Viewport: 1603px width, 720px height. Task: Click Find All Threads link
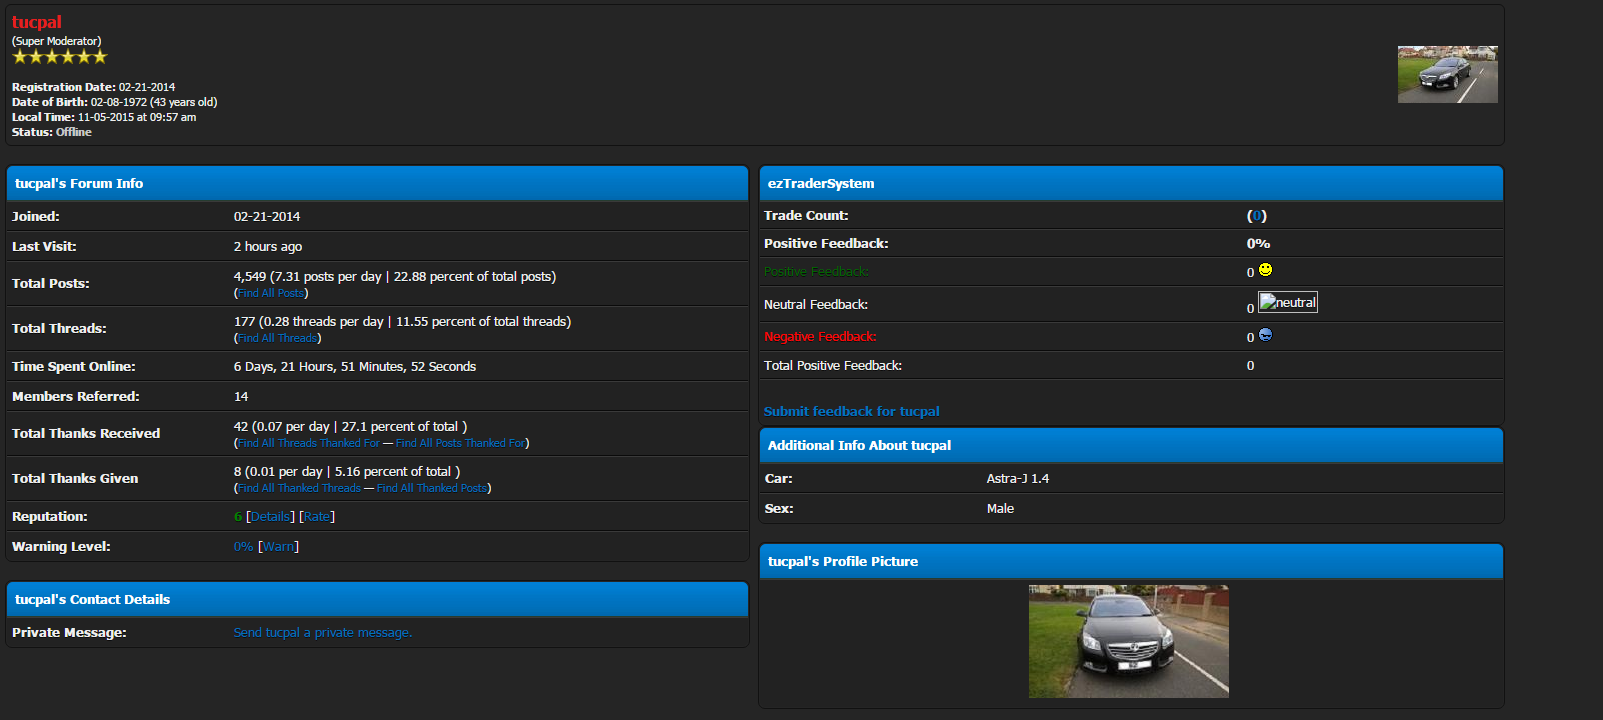point(277,338)
